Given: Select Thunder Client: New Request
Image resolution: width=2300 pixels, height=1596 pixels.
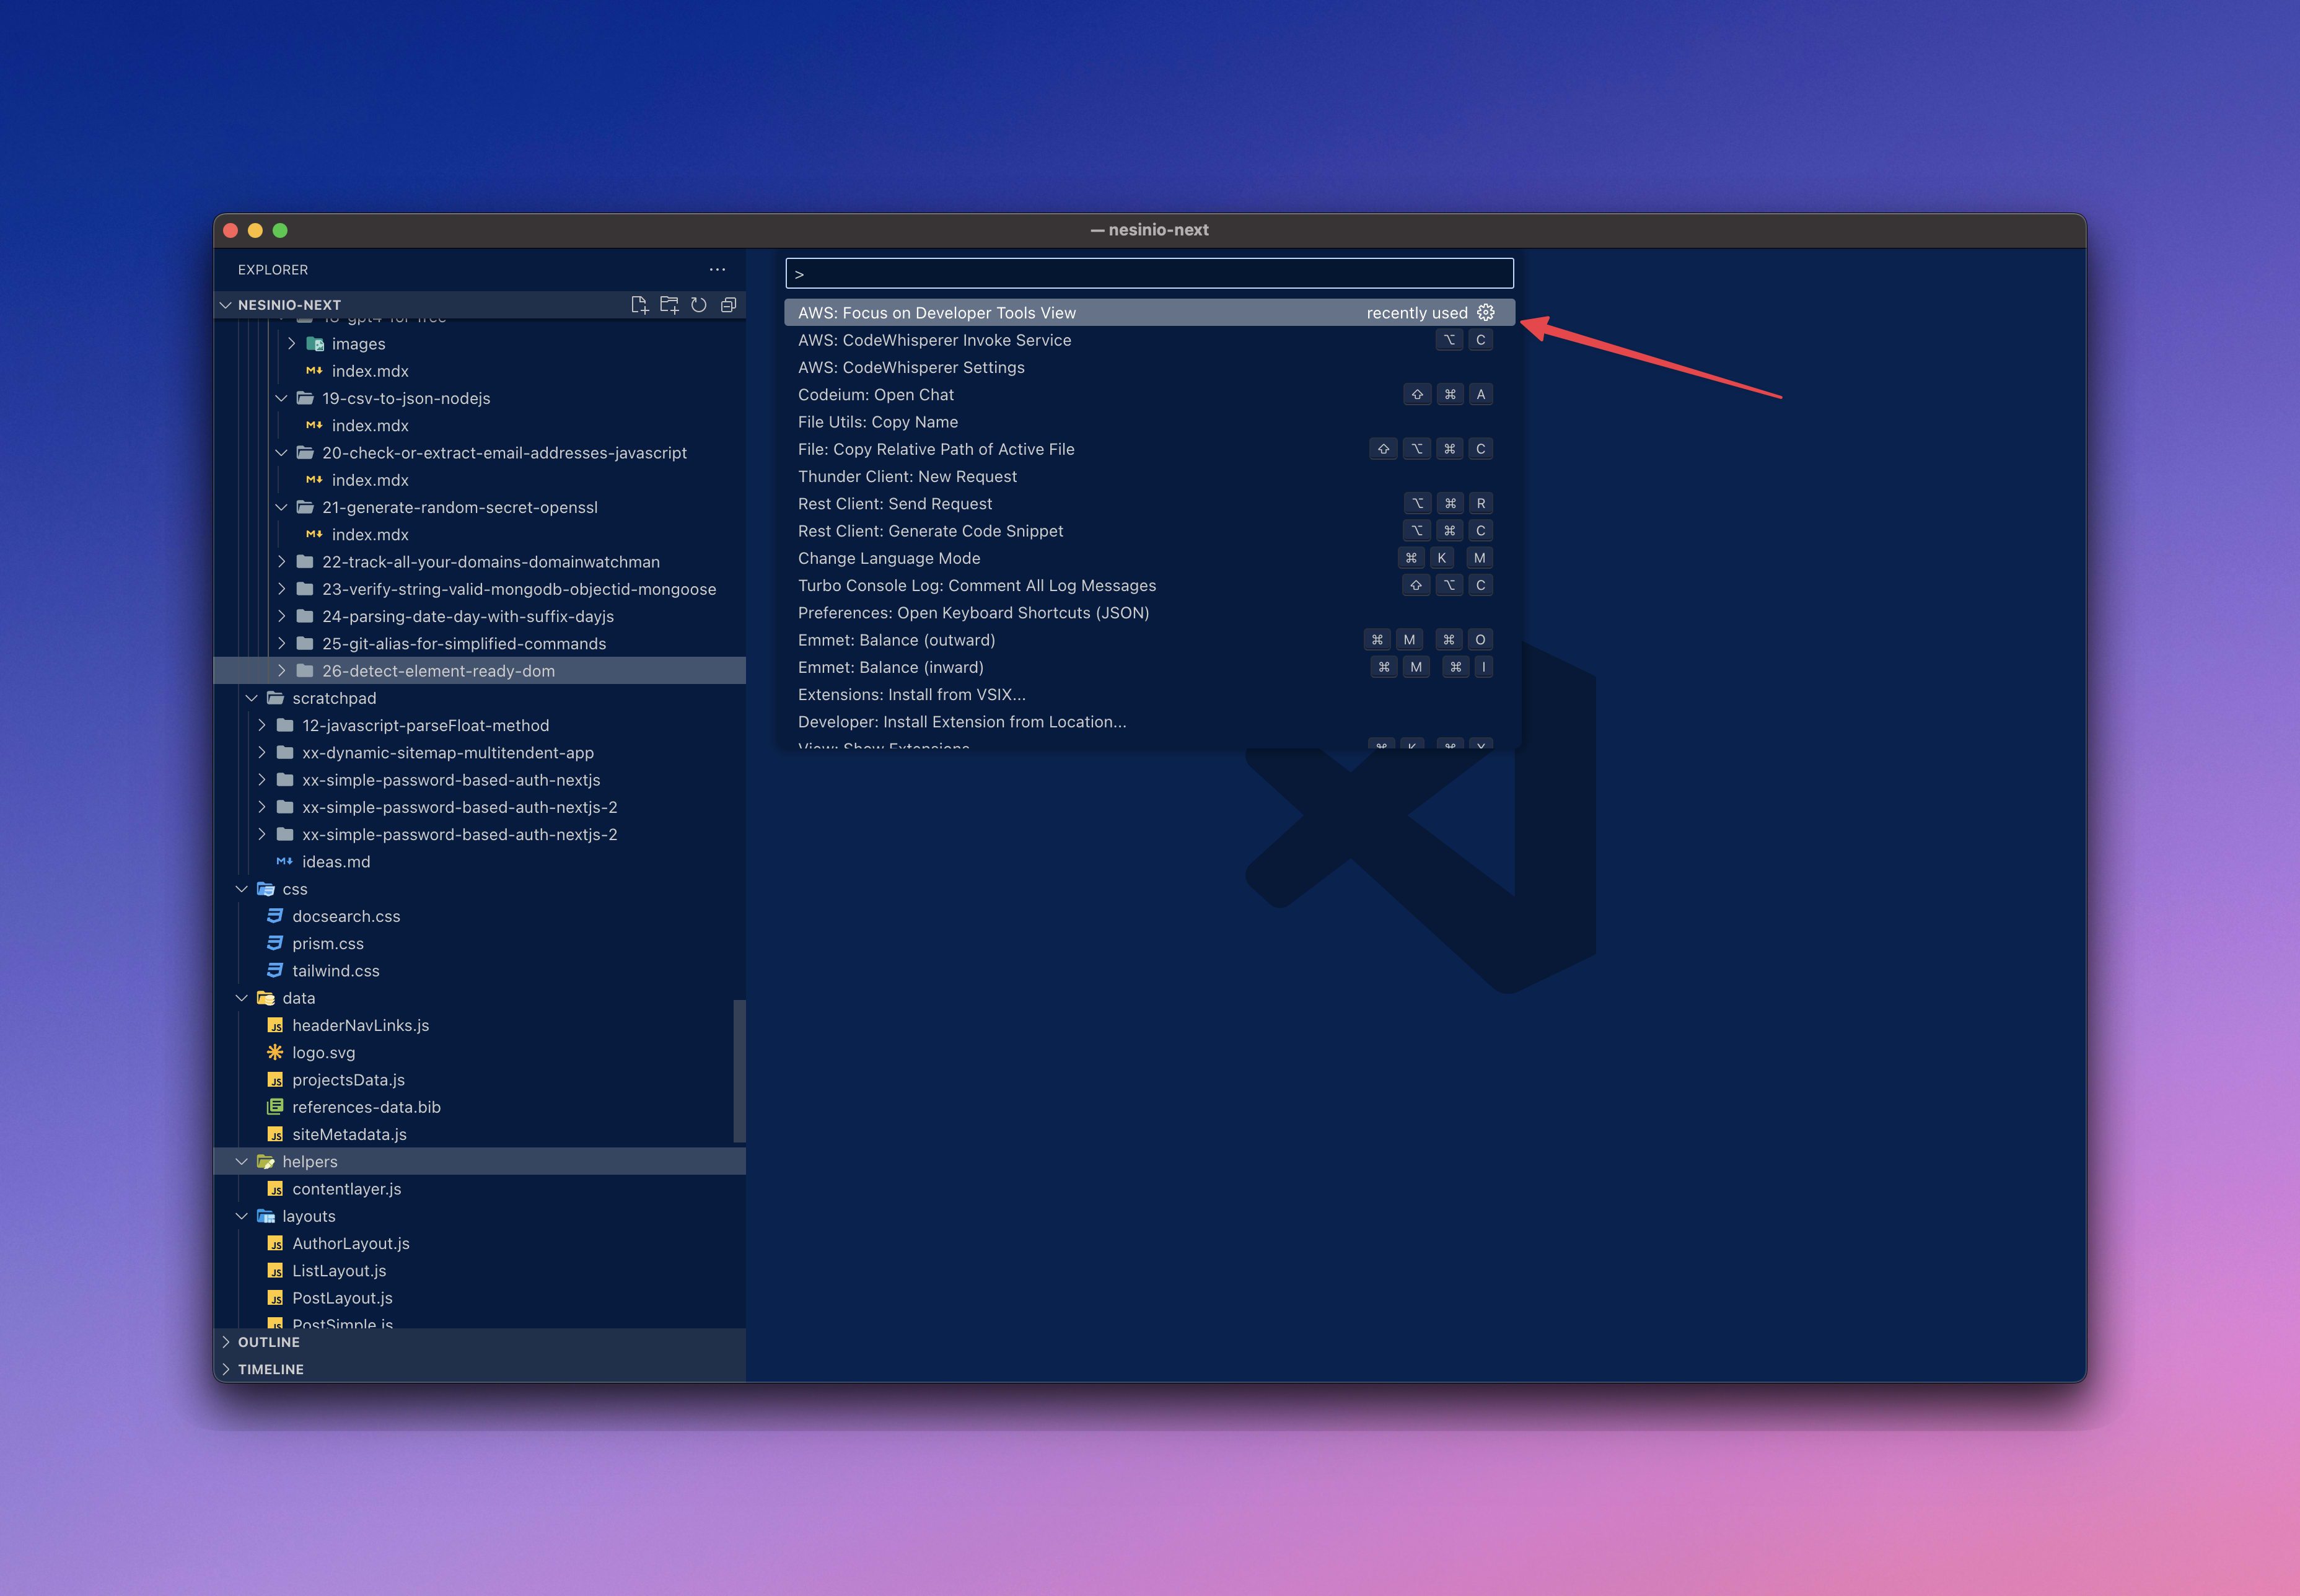Looking at the screenshot, I should pyautogui.click(x=1150, y=477).
